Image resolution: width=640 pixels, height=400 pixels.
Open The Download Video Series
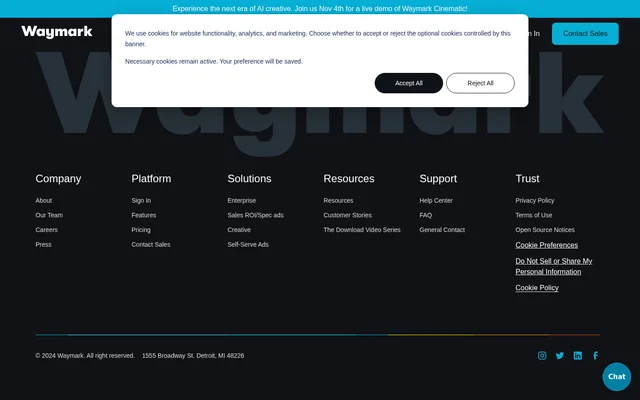(362, 230)
